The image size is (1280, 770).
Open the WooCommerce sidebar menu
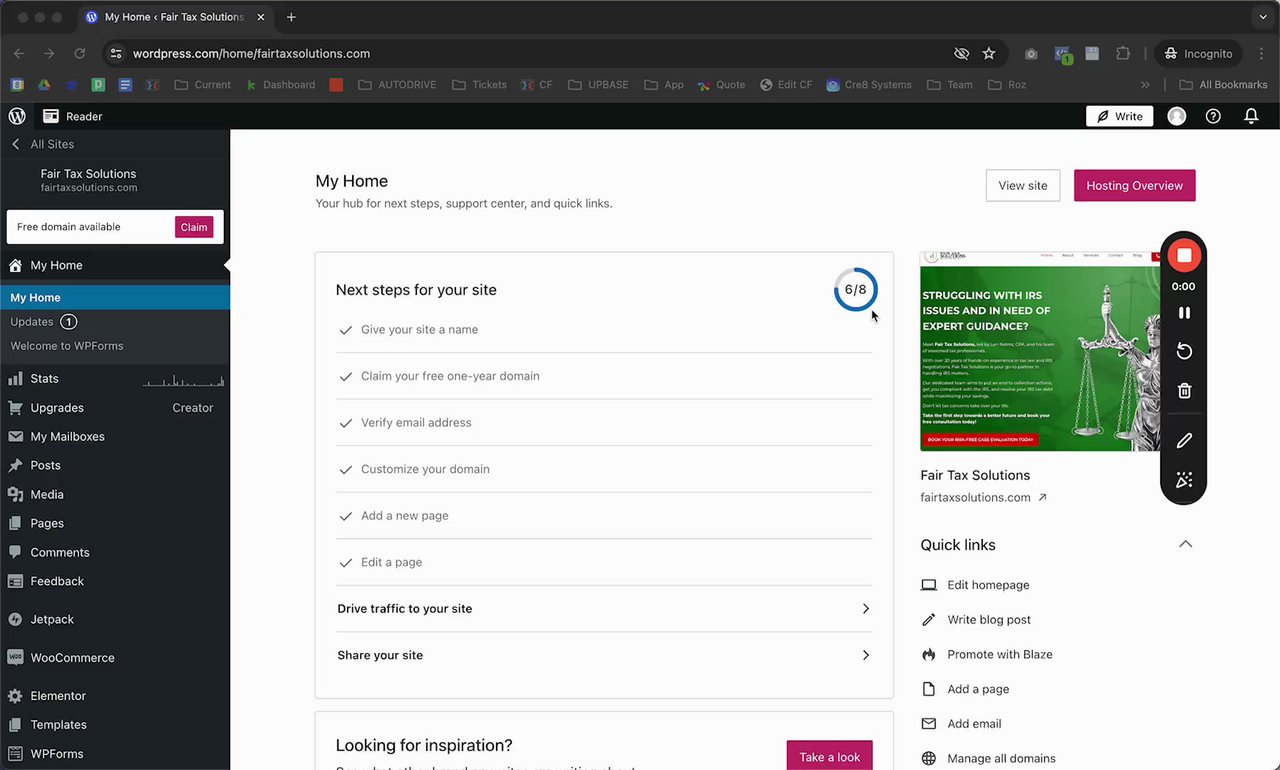[x=72, y=658]
